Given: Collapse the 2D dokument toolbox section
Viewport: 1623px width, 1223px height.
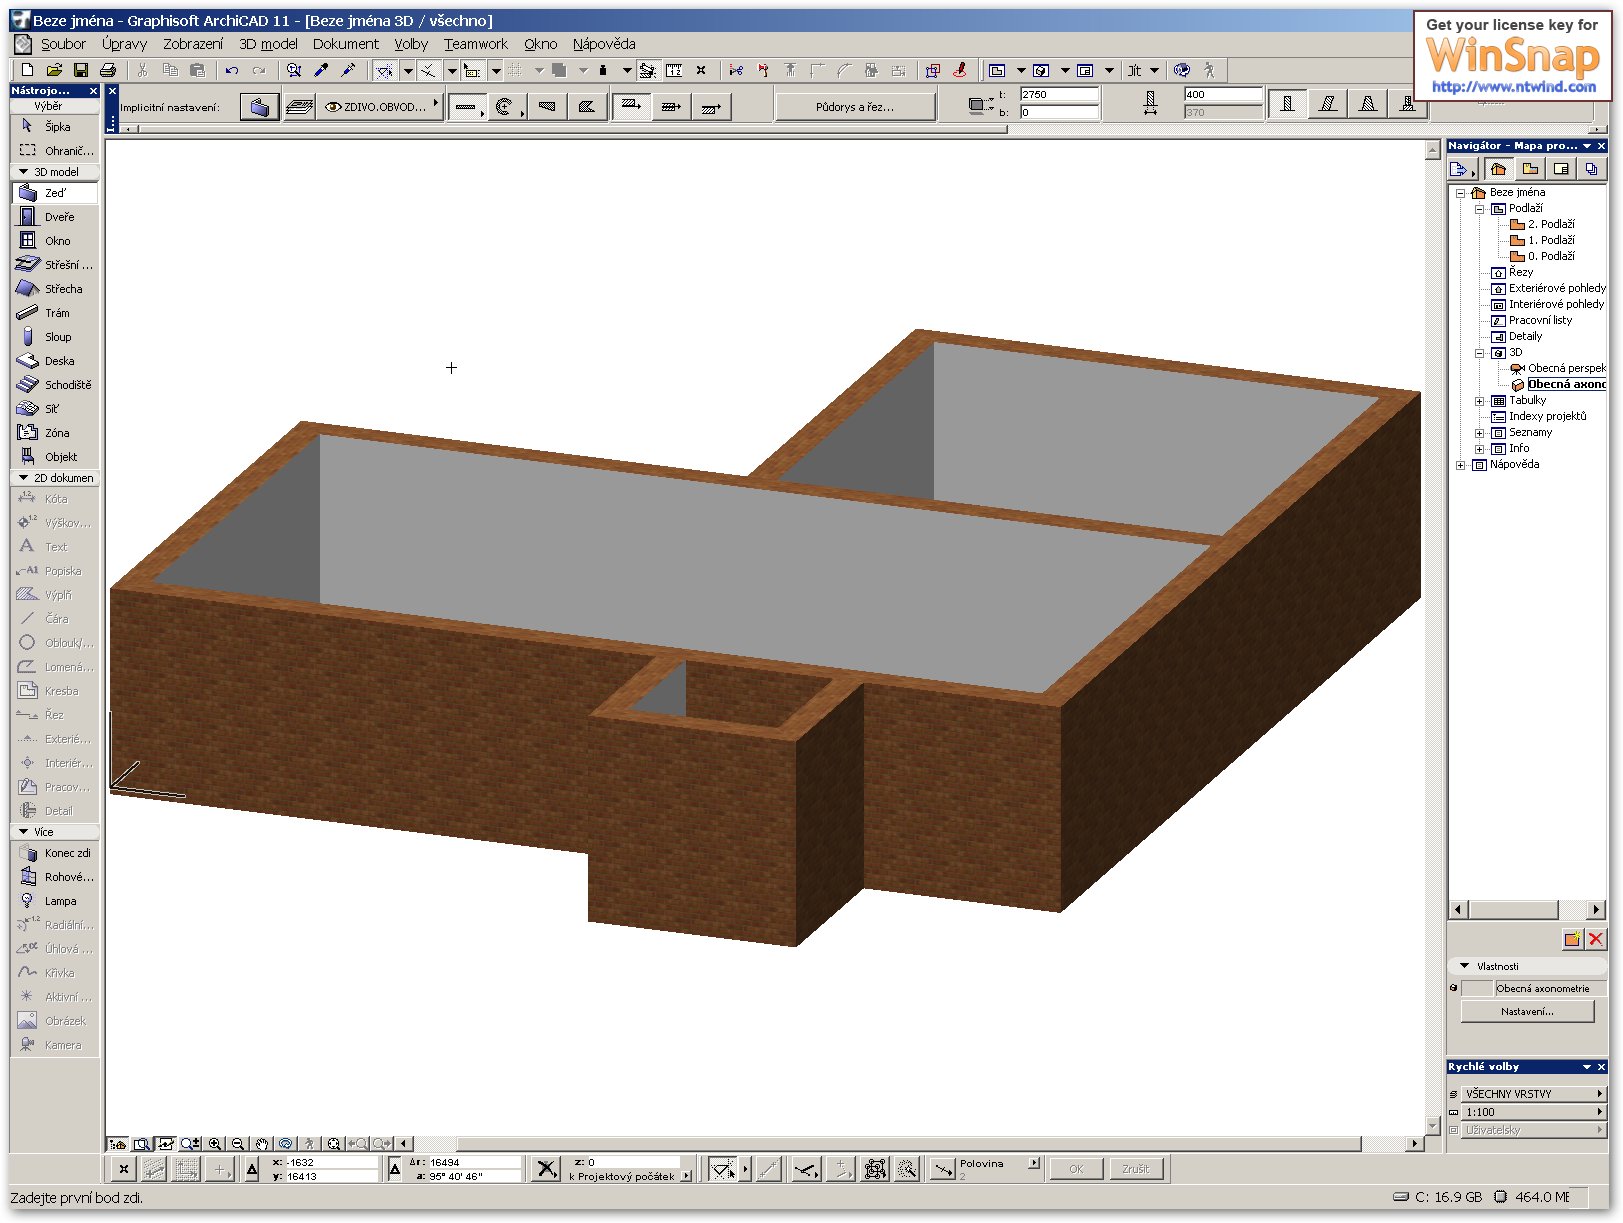Looking at the screenshot, I should pos(24,478).
